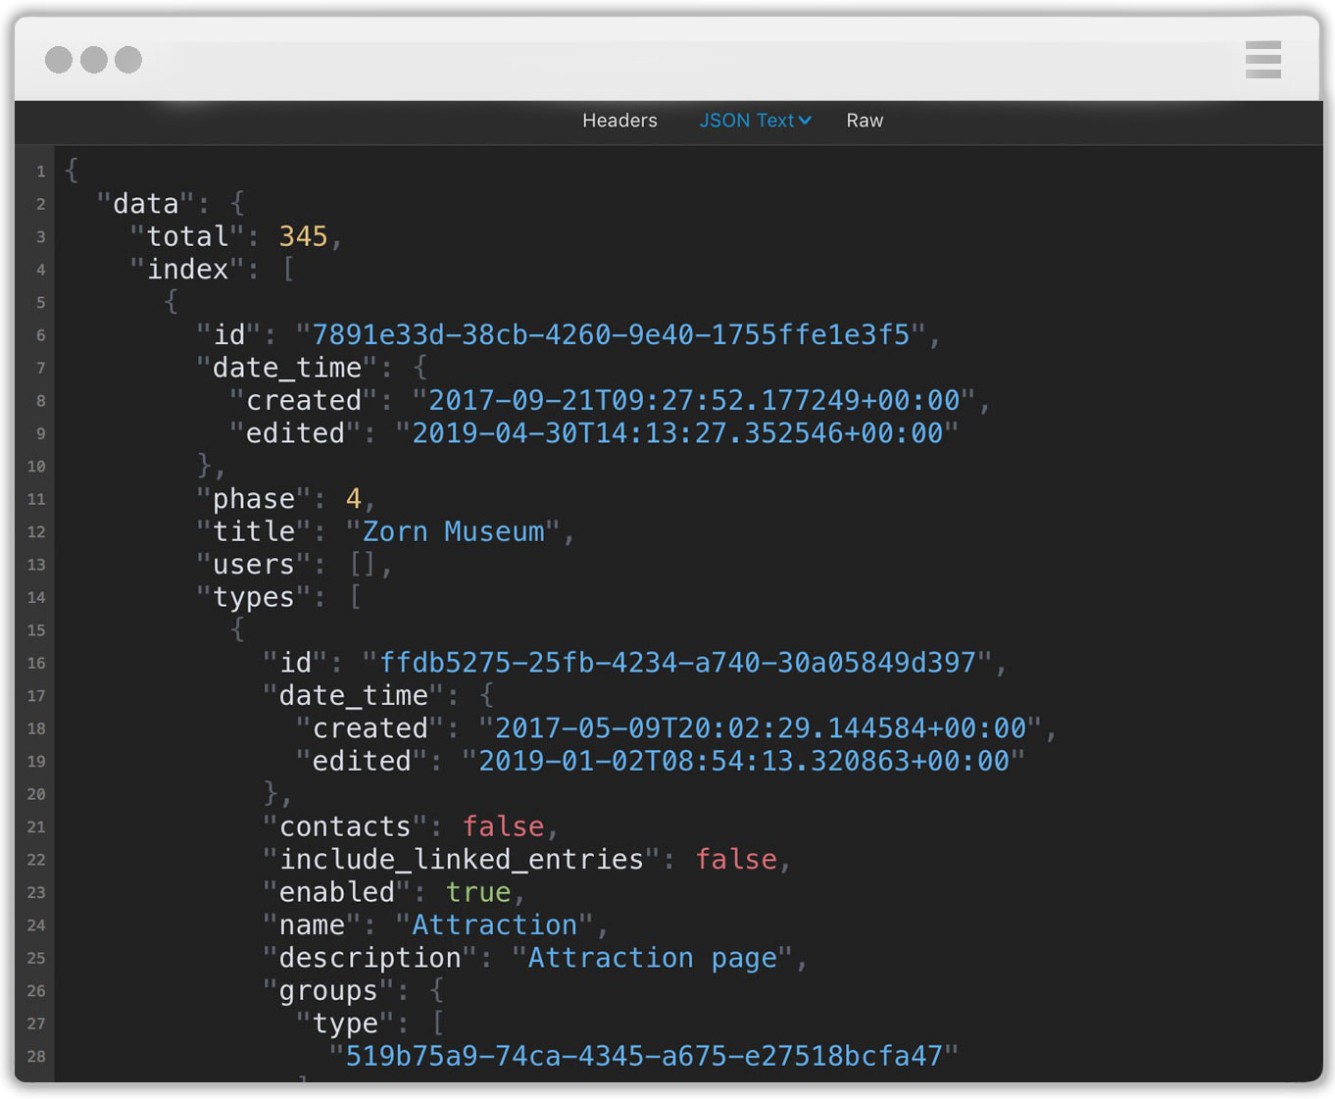Select the id value 7891e33d-38cb-4260-9e40-1755ffe1e3f5
The height and width of the screenshot is (1099, 1335).
[x=610, y=335]
